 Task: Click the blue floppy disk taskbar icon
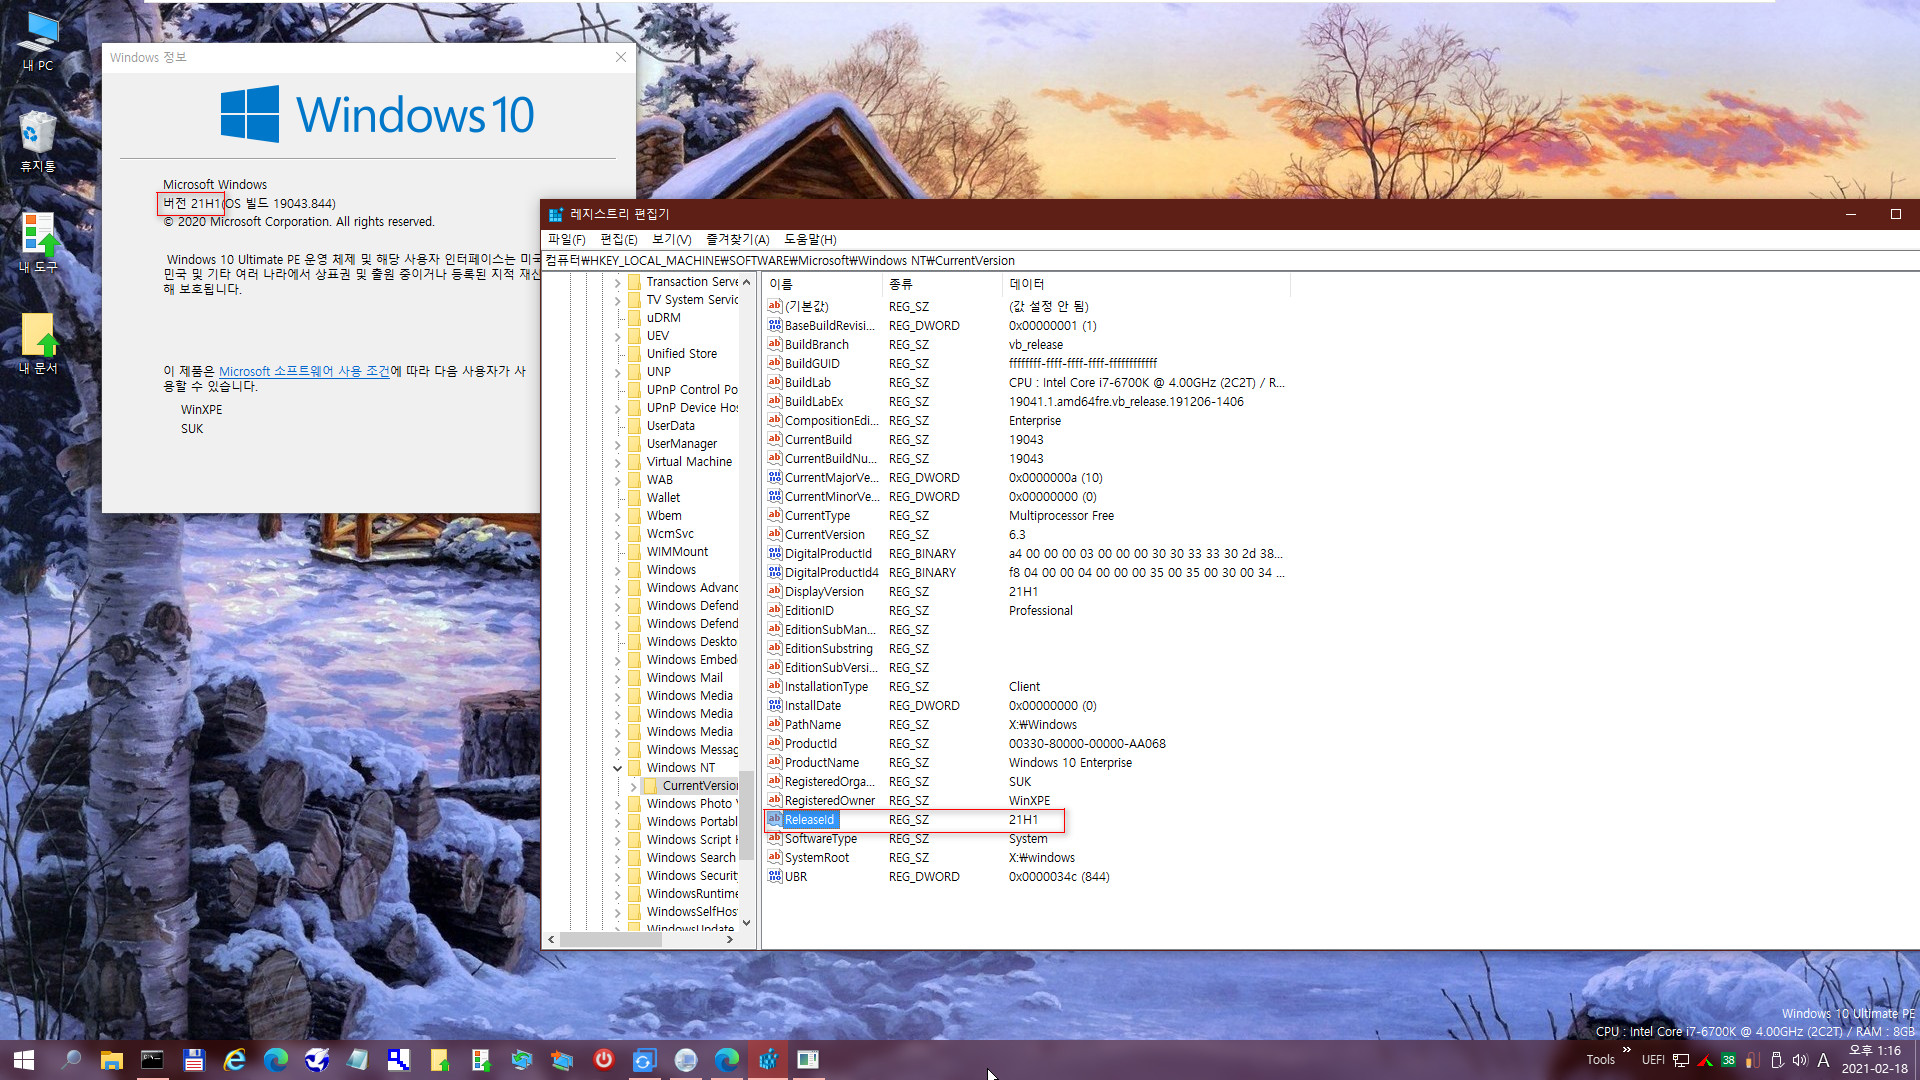tap(193, 1060)
